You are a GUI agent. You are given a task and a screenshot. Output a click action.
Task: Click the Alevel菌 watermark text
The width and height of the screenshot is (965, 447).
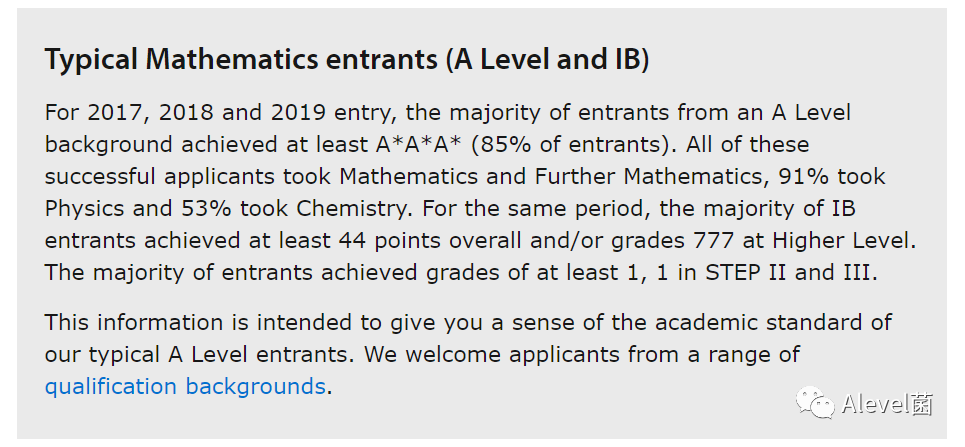click(887, 404)
